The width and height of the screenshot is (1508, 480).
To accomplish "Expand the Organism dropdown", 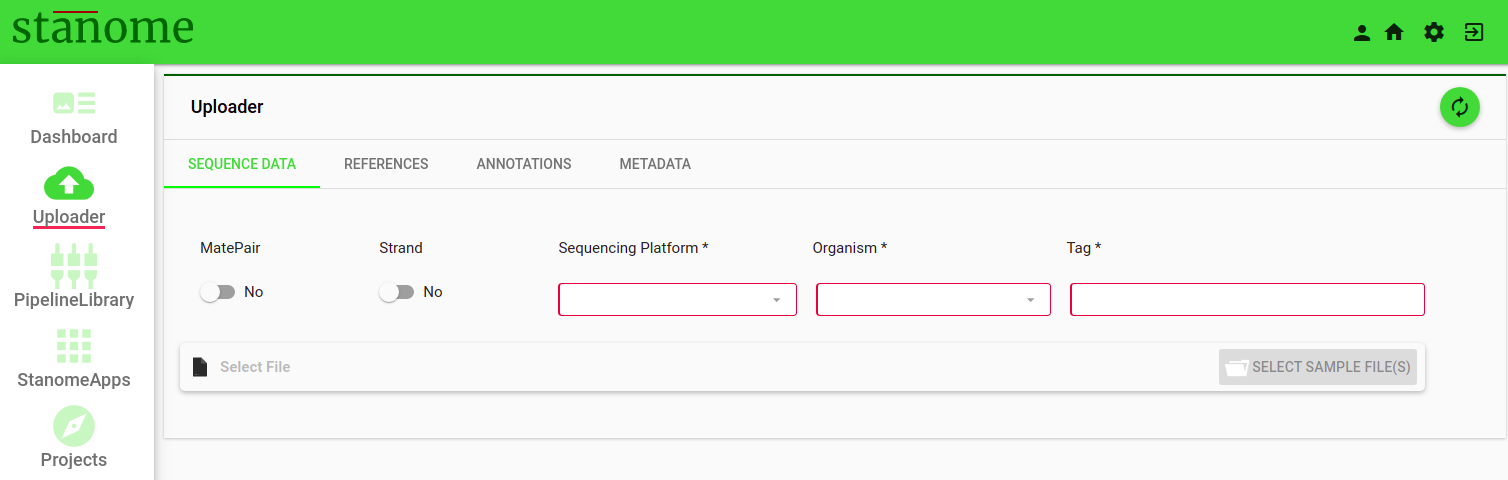I will (933, 300).
